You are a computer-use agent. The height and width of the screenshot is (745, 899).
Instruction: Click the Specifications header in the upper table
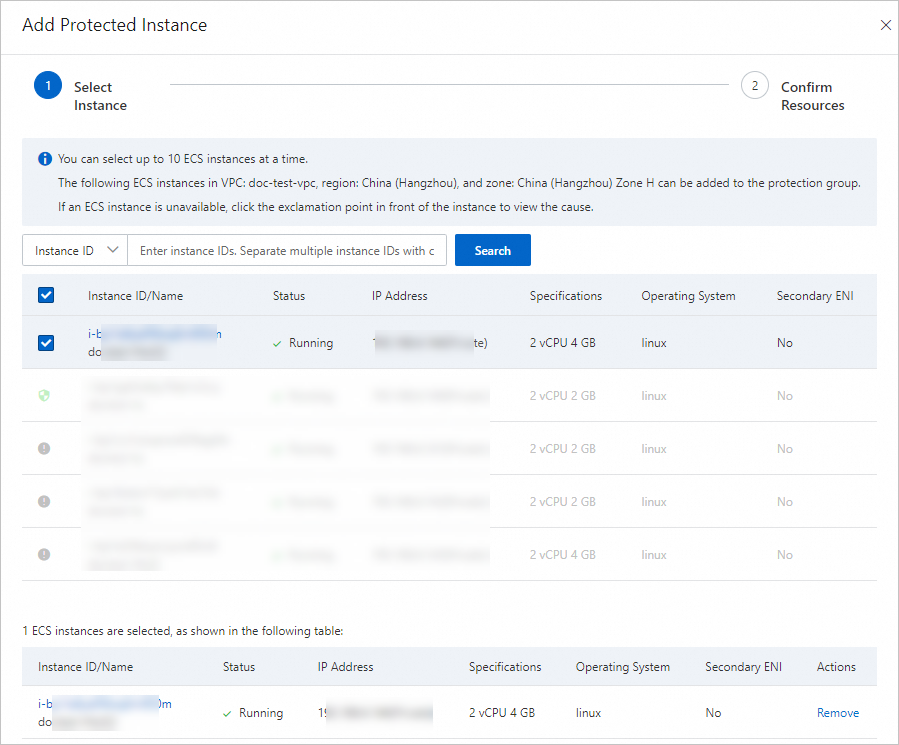(566, 296)
